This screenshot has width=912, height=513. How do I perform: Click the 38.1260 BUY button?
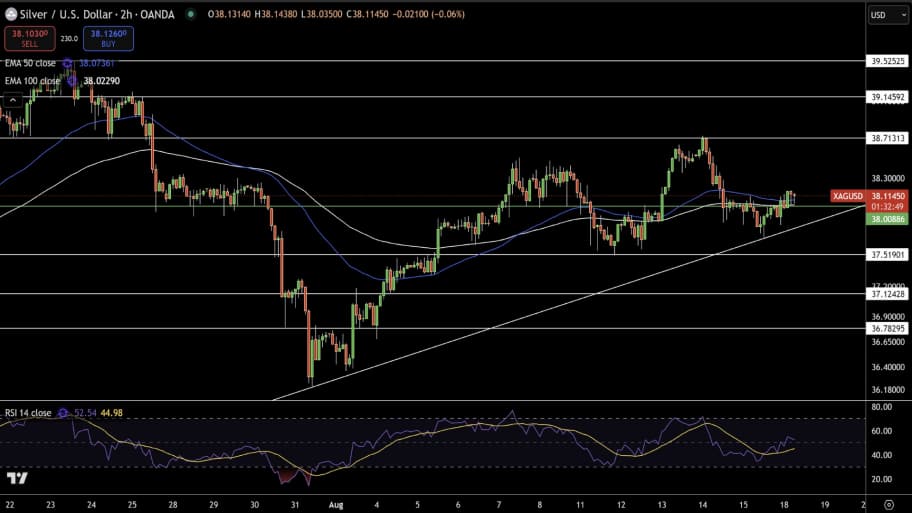click(108, 38)
